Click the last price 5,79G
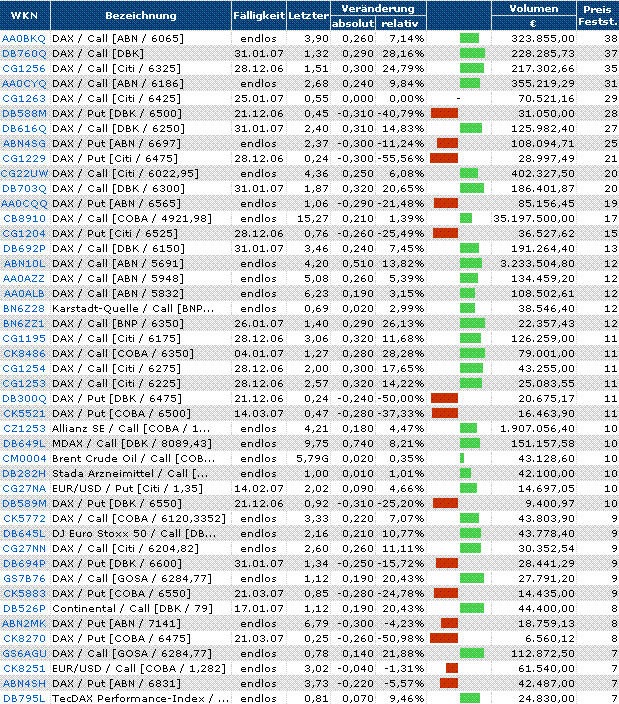 (312, 458)
